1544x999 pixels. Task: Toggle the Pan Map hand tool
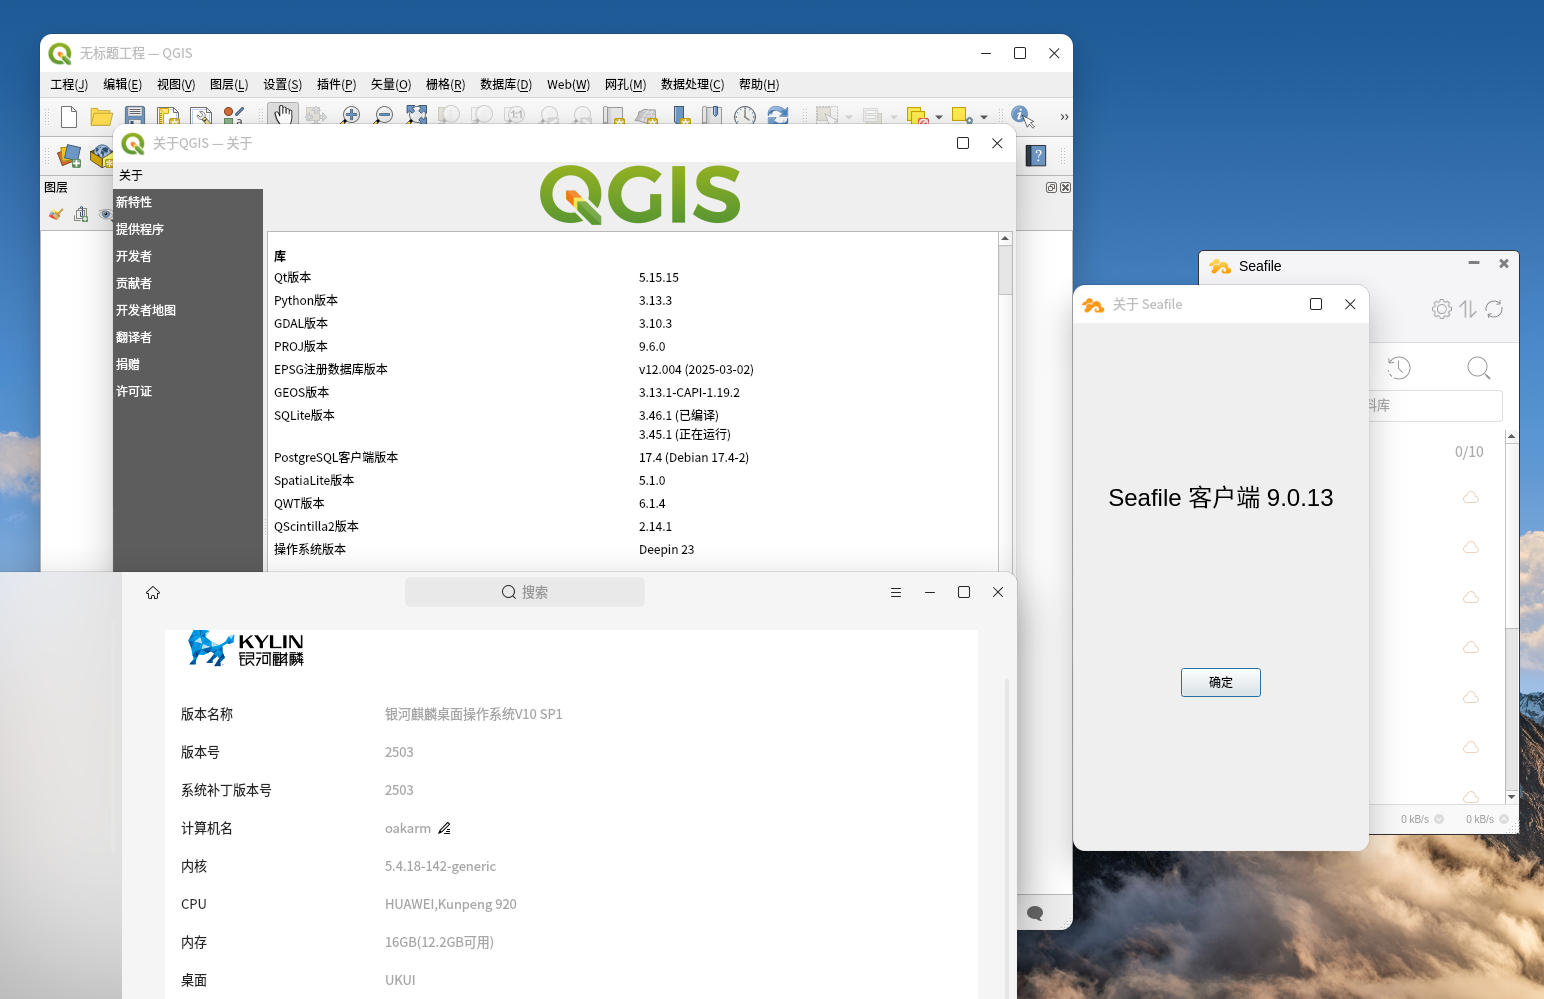(x=283, y=115)
